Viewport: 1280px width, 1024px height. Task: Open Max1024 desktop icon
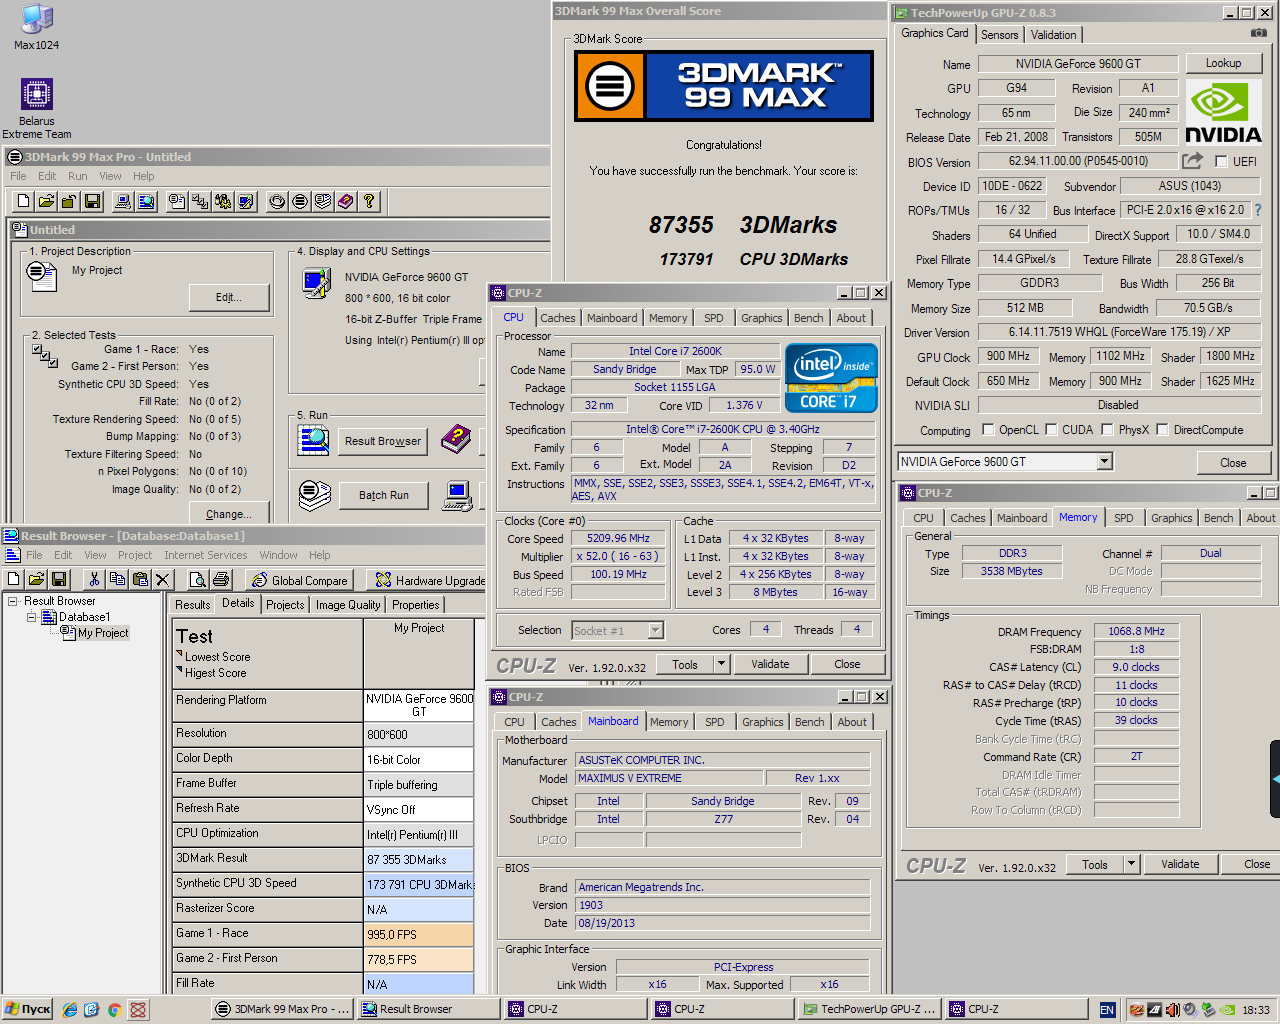tap(37, 27)
